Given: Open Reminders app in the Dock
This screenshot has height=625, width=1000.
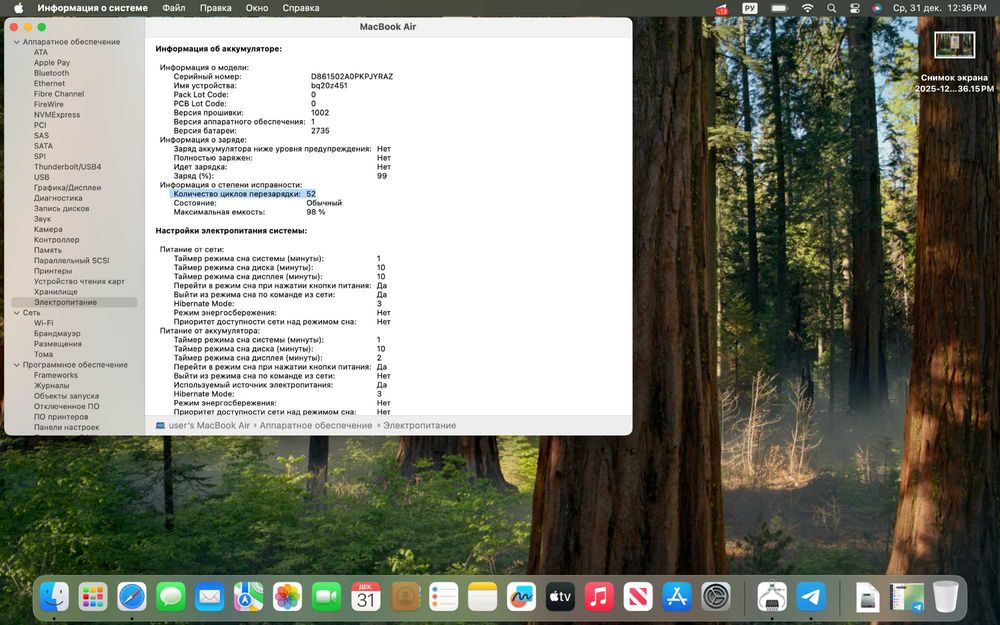Looking at the screenshot, I should [444, 597].
